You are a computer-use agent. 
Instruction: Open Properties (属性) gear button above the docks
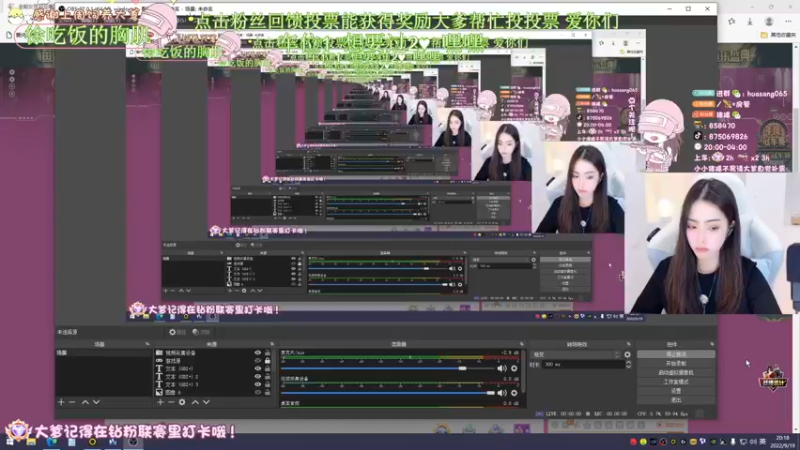point(178,332)
